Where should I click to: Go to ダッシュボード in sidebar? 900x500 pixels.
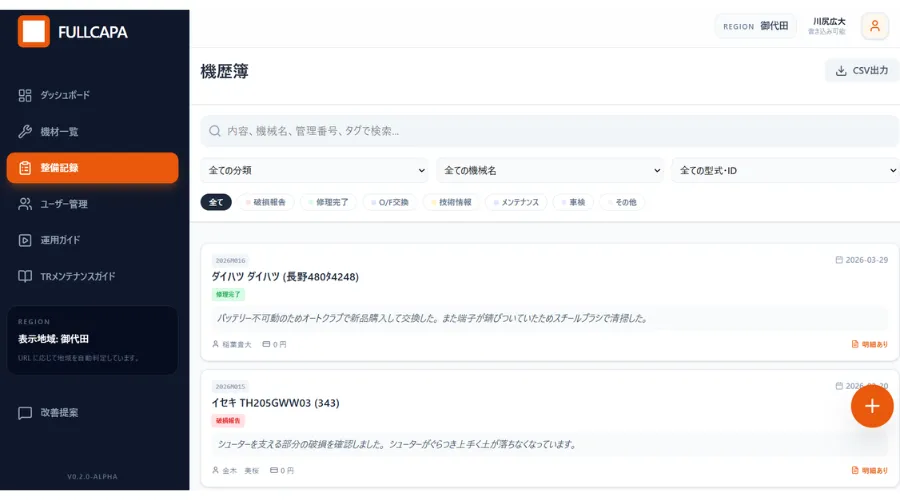click(65, 95)
